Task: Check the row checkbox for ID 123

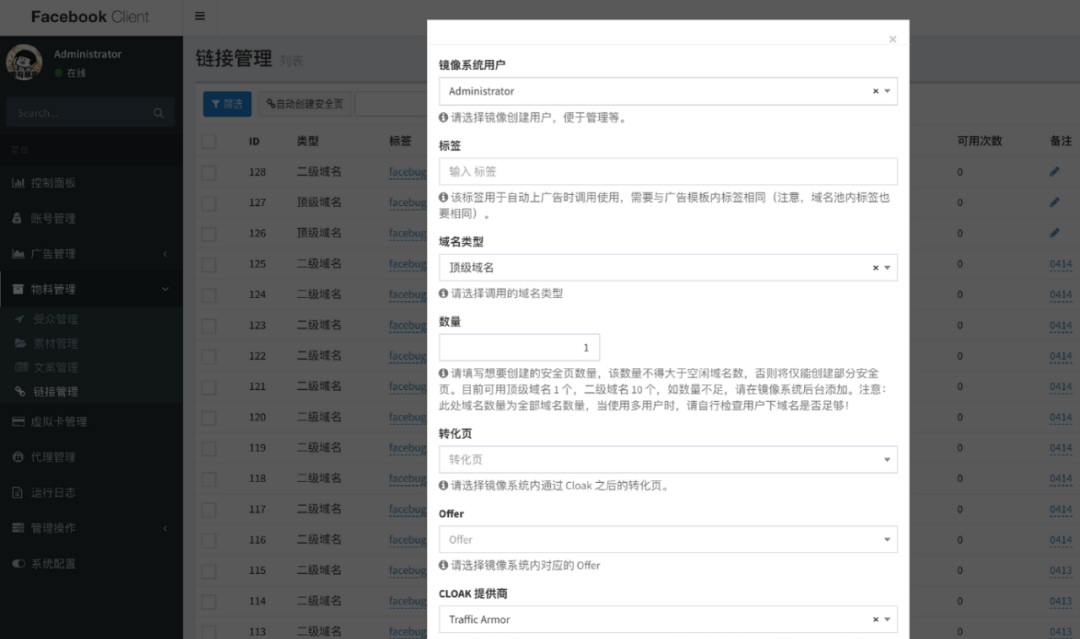Action: tap(209, 326)
